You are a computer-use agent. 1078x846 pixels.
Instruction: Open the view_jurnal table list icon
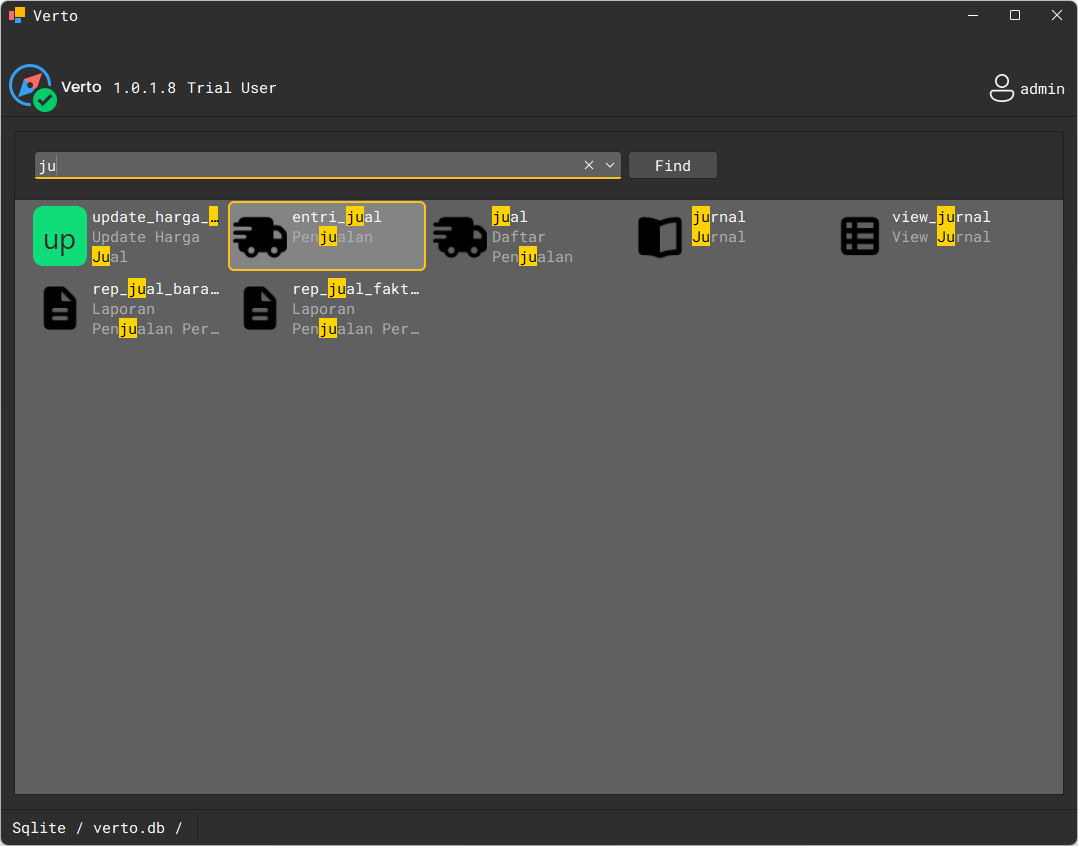click(x=860, y=236)
